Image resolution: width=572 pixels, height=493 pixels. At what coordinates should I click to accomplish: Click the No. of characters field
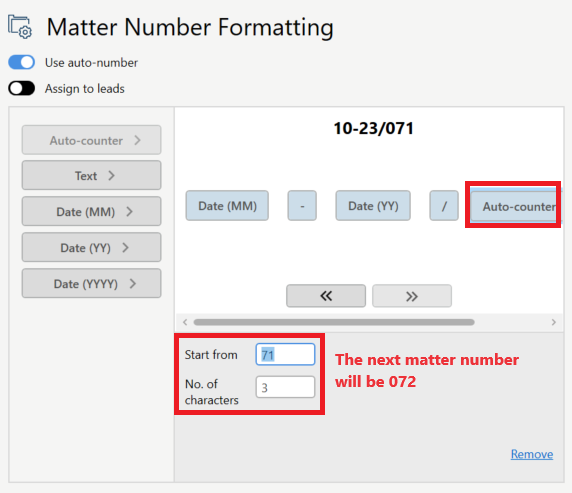coord(285,387)
